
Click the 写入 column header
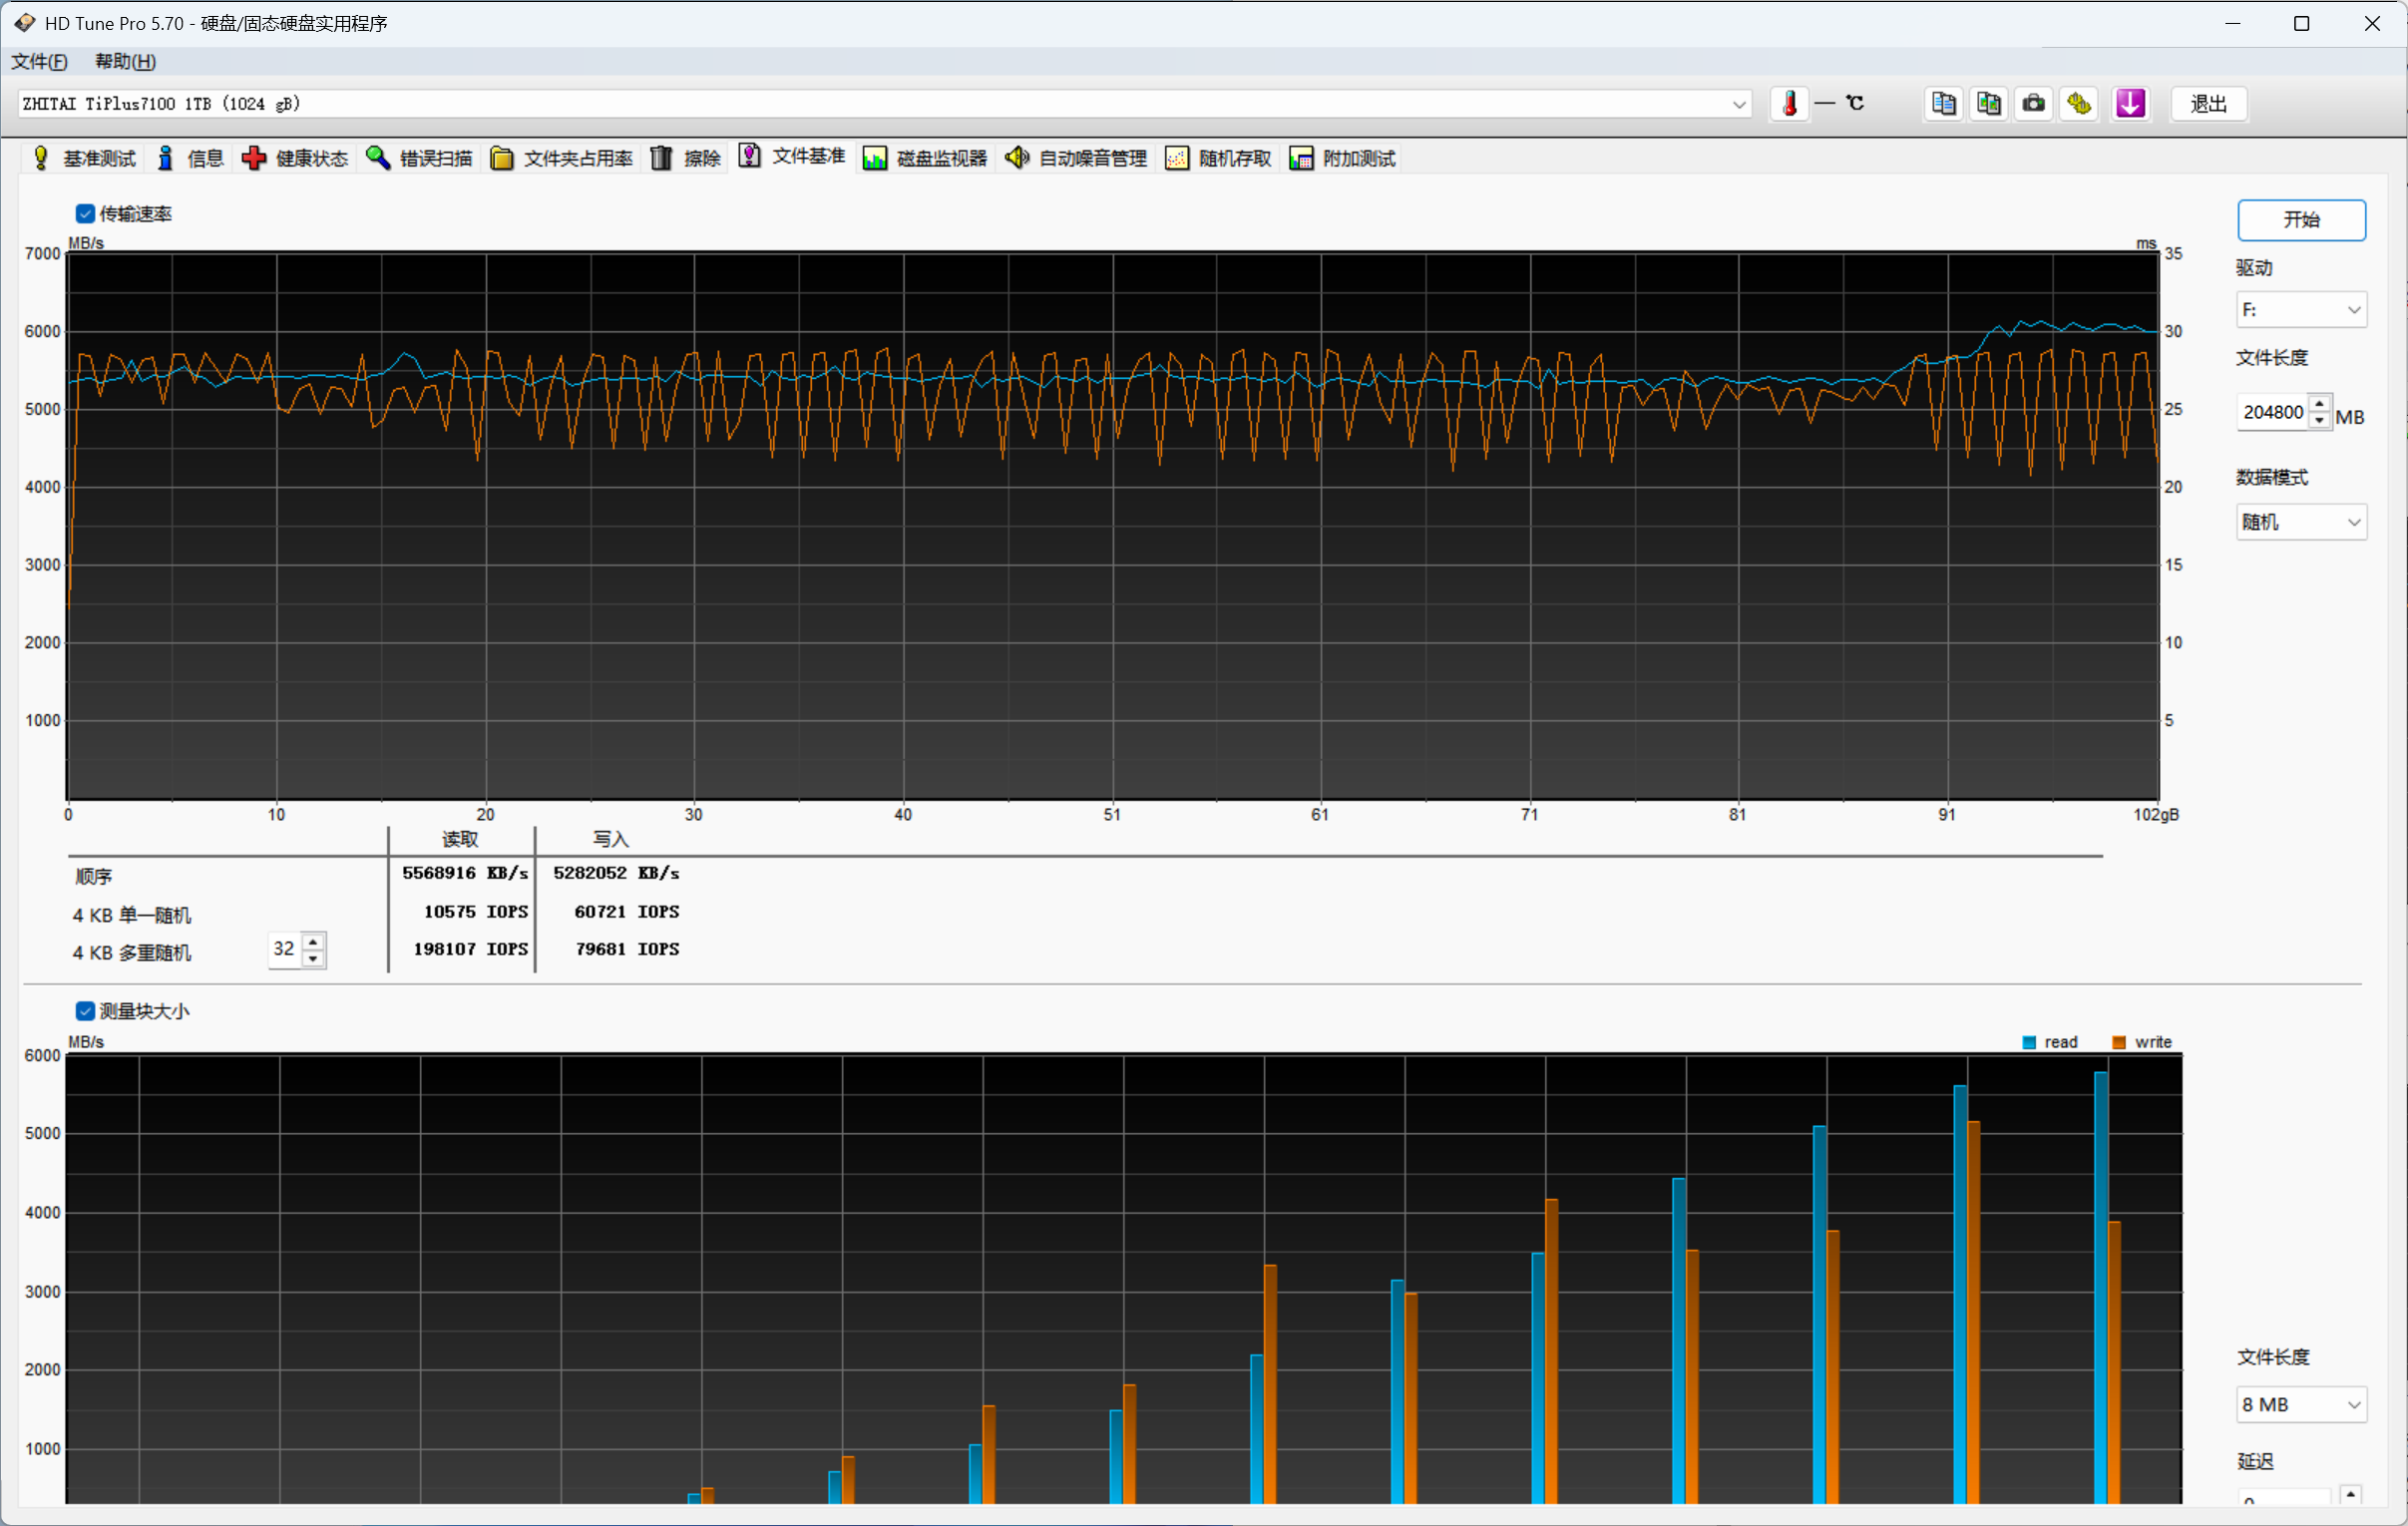coord(610,839)
